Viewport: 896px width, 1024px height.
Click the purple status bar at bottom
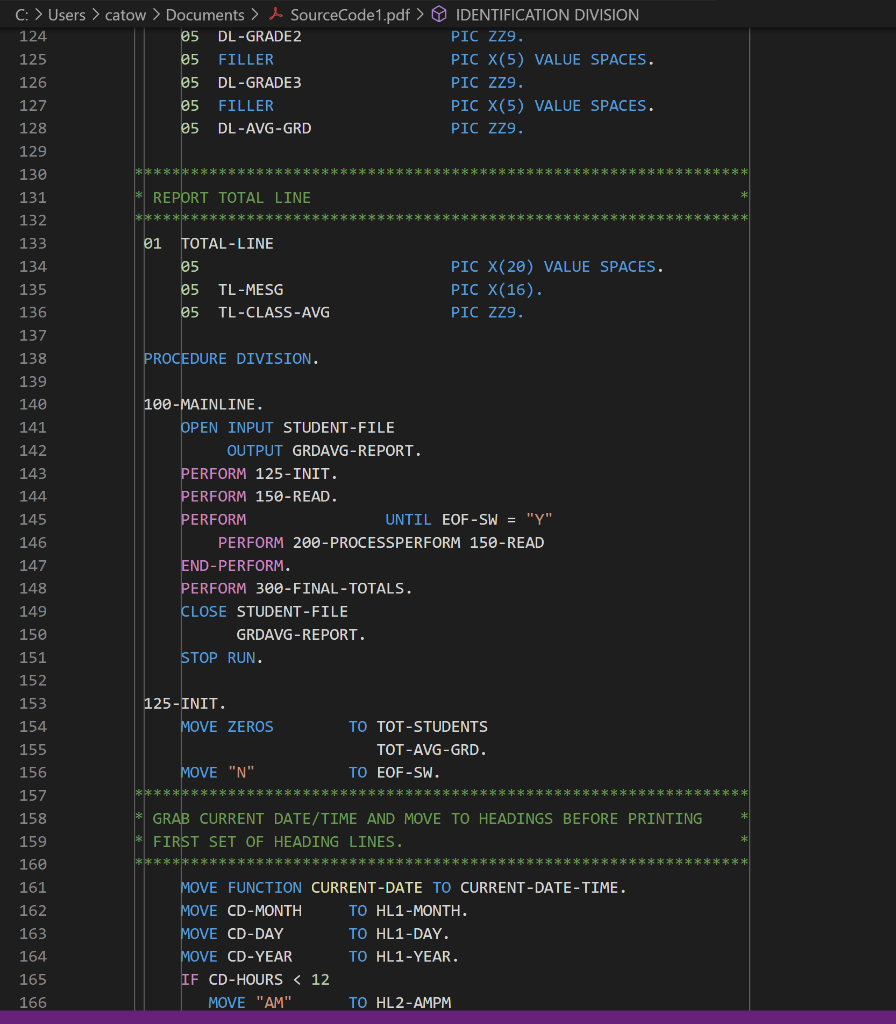click(x=448, y=1018)
